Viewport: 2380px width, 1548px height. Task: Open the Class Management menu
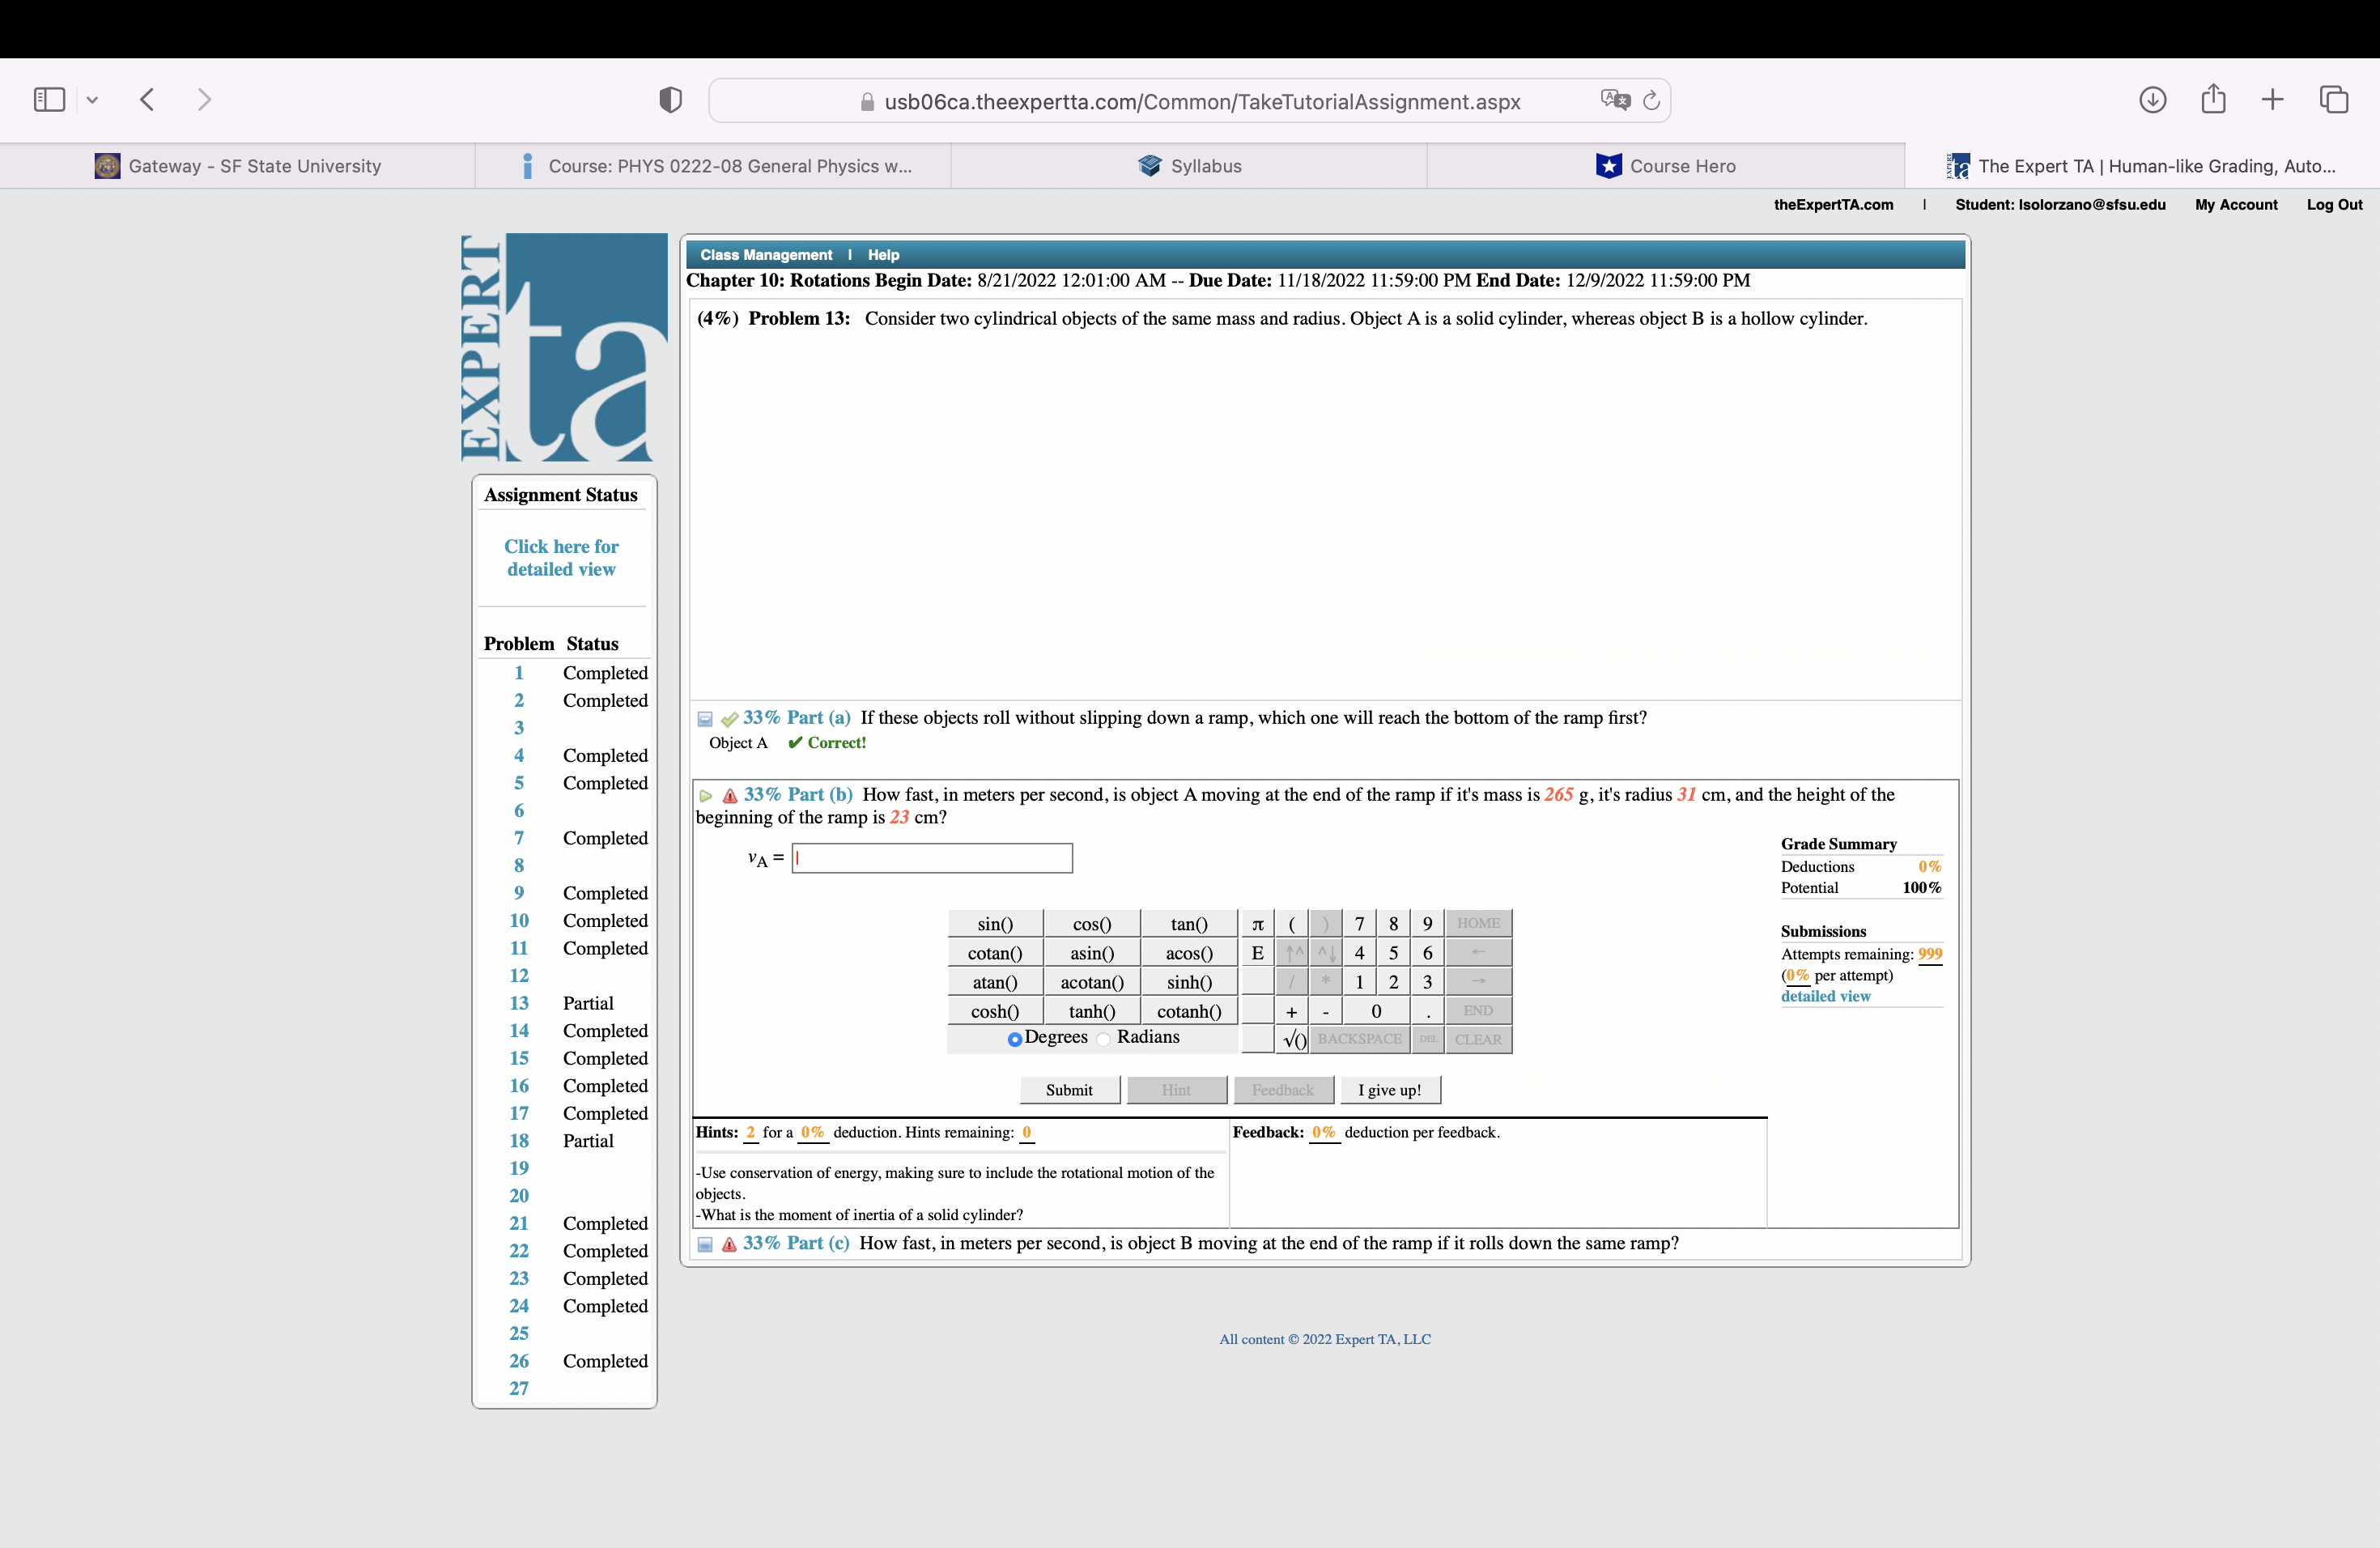(x=766, y=255)
